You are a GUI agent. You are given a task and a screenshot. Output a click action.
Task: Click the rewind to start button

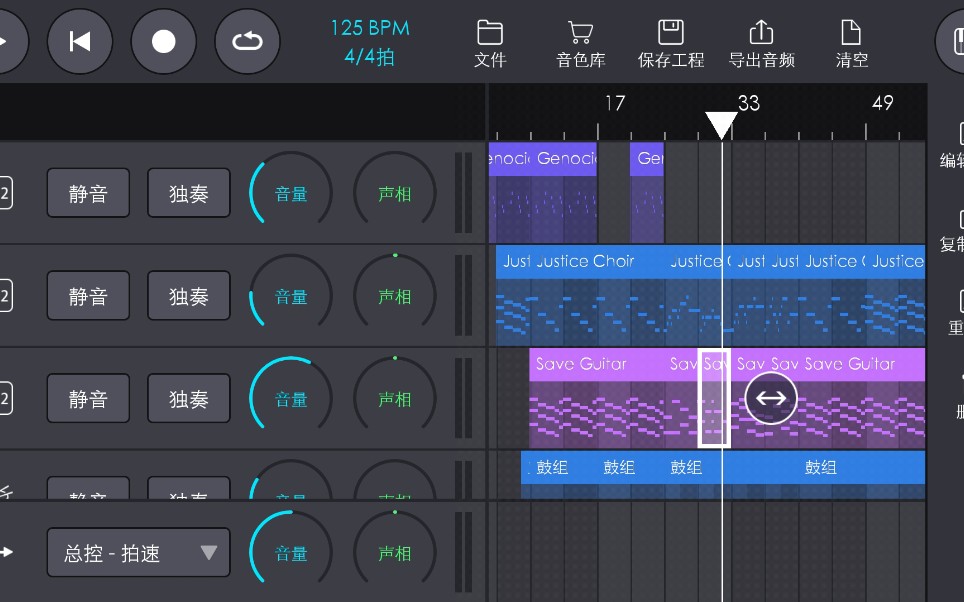(80, 41)
